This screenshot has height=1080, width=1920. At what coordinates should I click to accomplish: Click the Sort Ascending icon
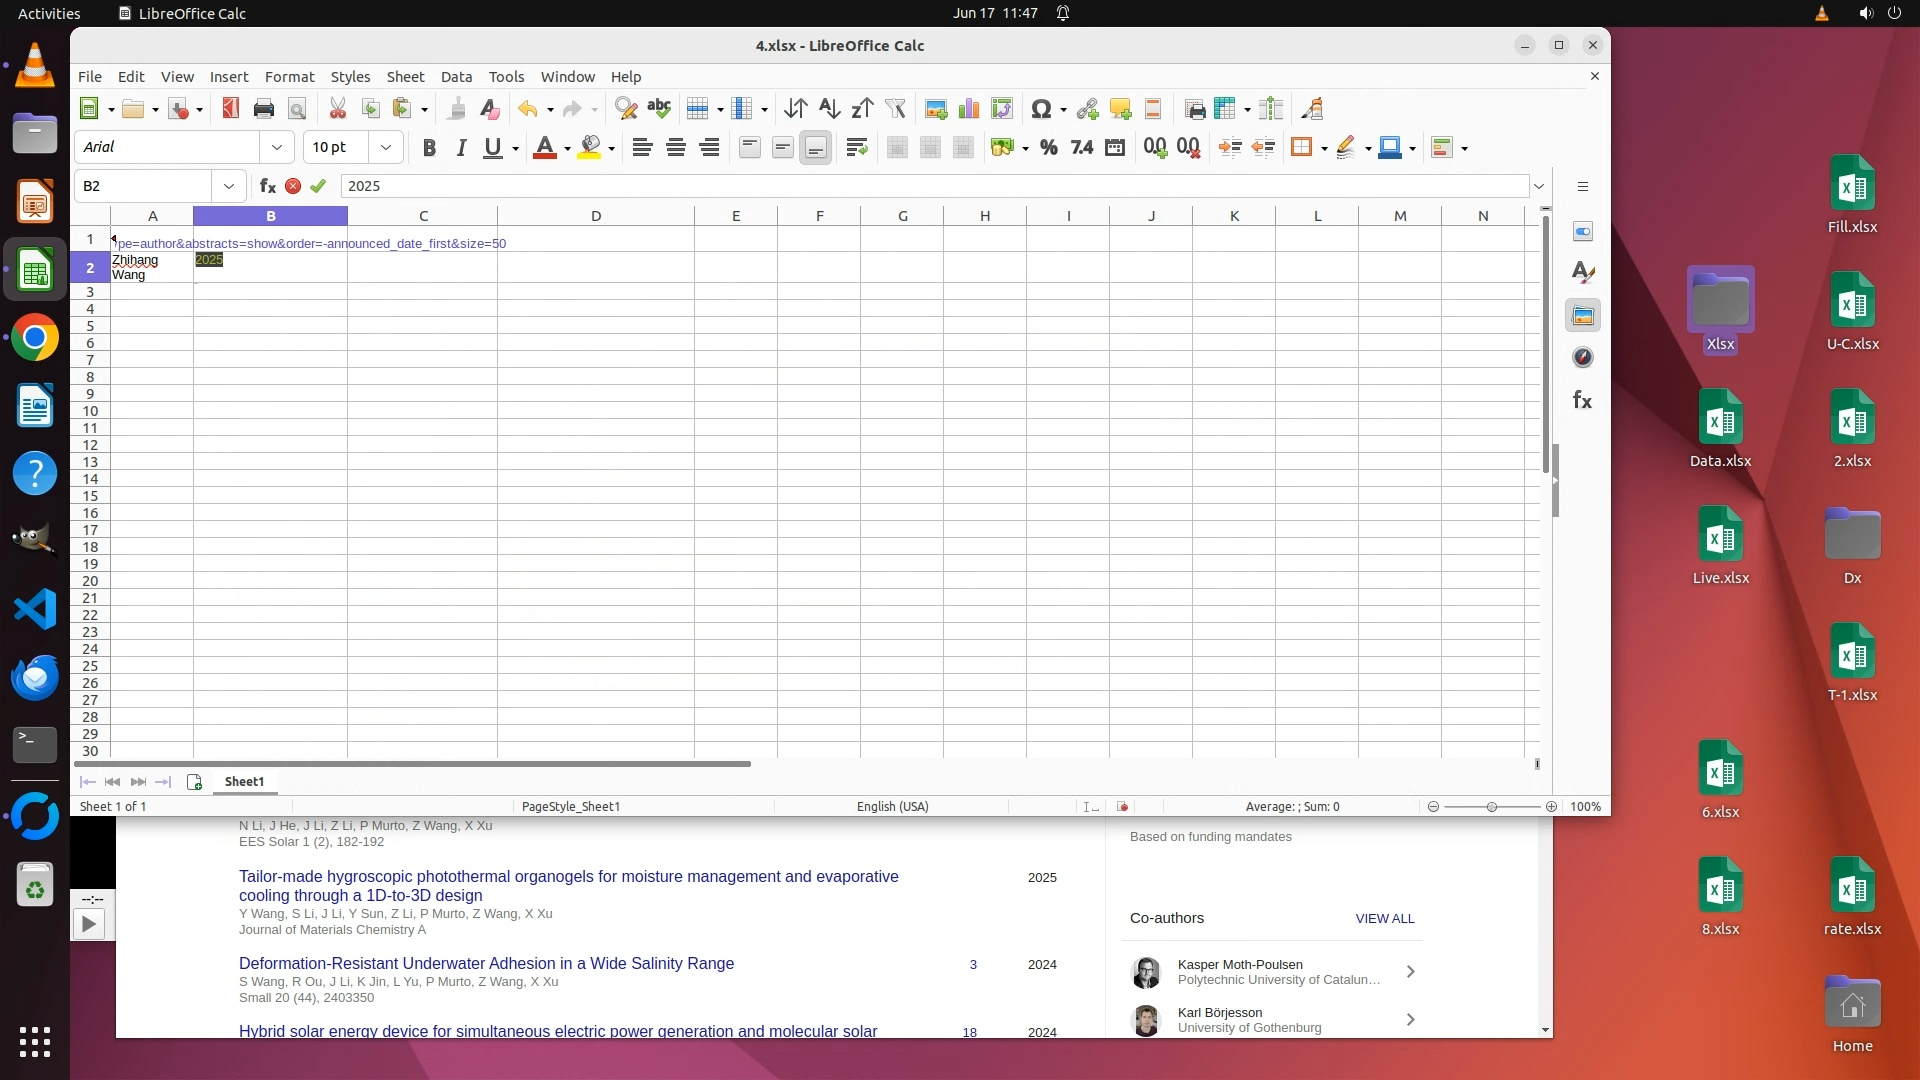pos(829,109)
